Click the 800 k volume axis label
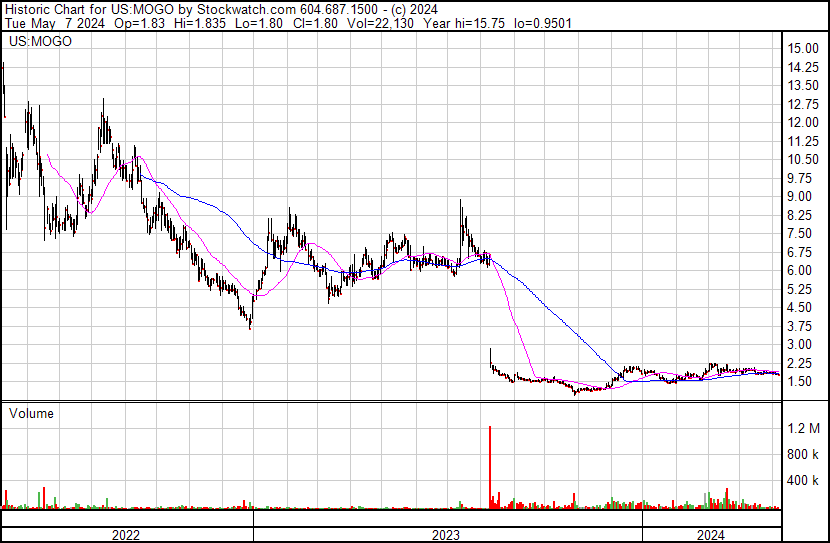The width and height of the screenshot is (830, 543). pos(802,454)
